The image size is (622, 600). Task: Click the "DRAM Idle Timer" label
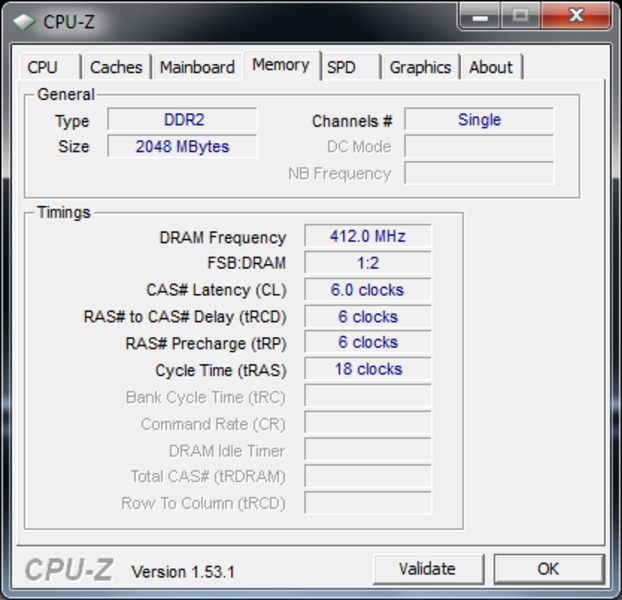pos(227,451)
